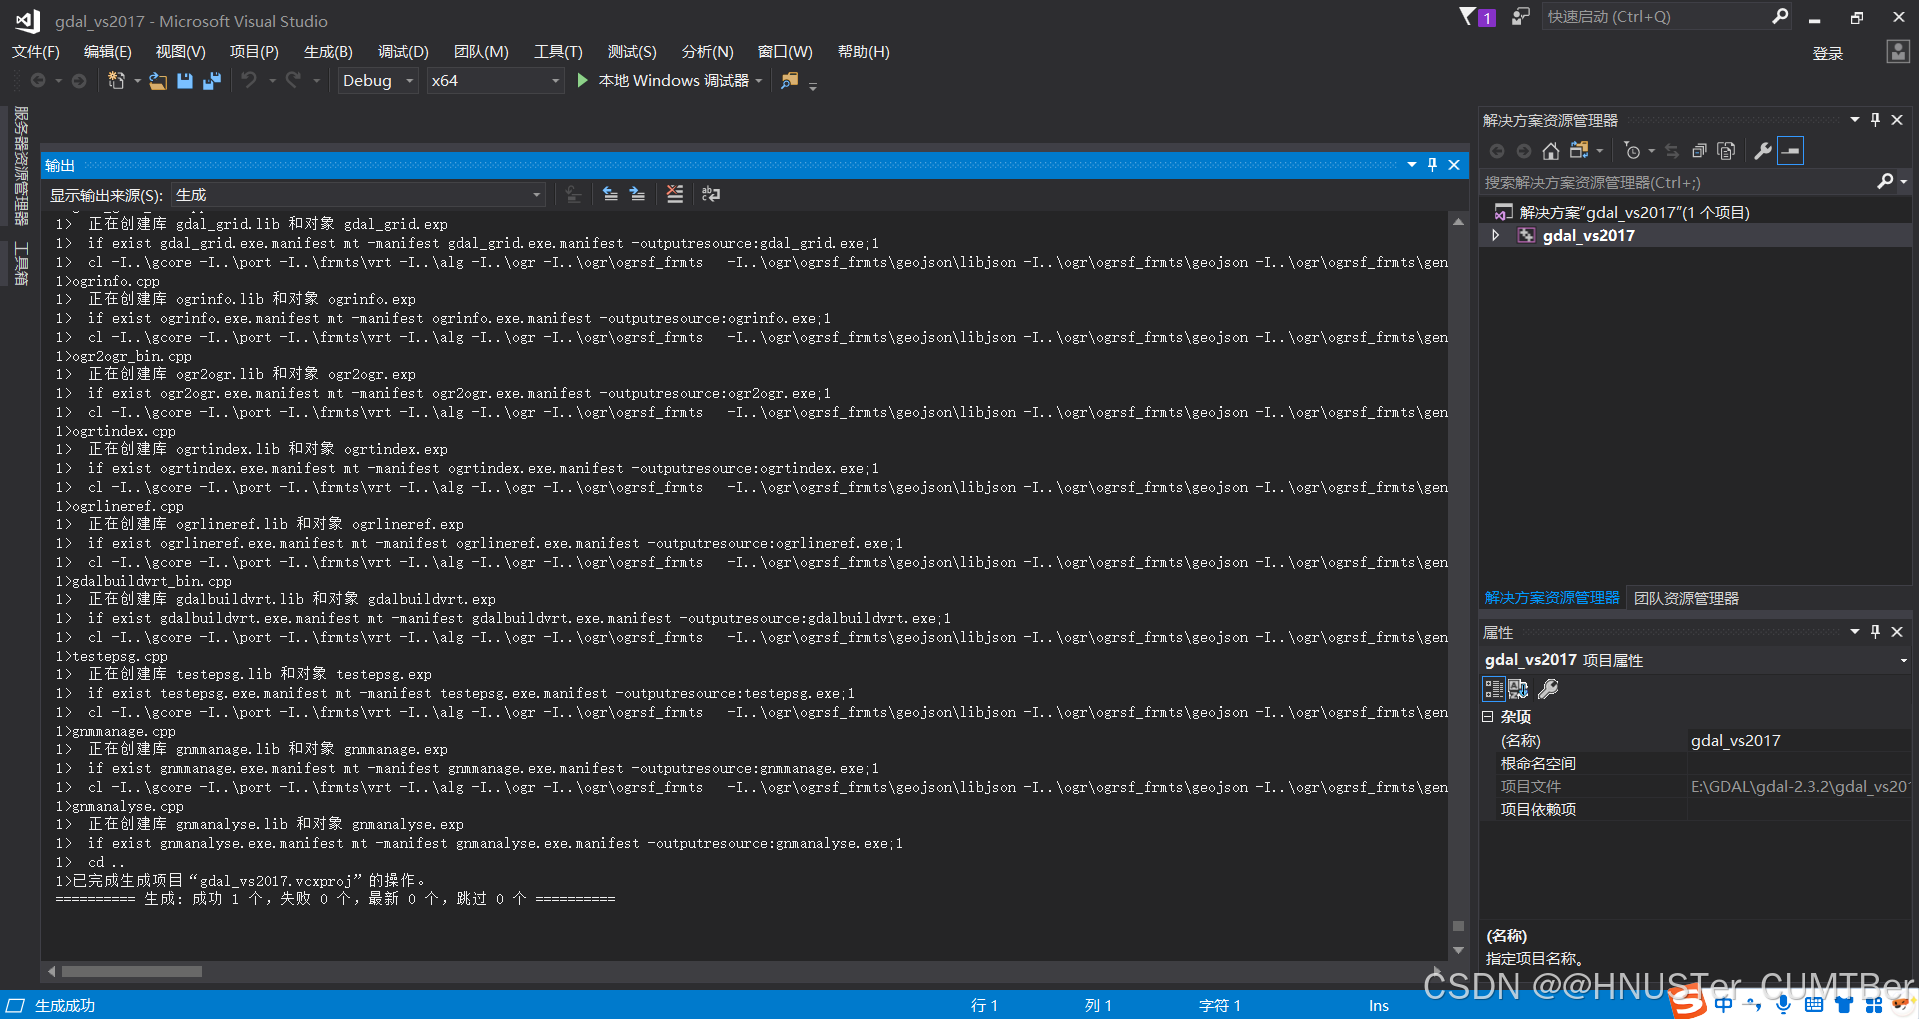This screenshot has width=1919, height=1019.
Task: Toggle Preview Selected Items in Solution Explorer
Action: point(1791,151)
